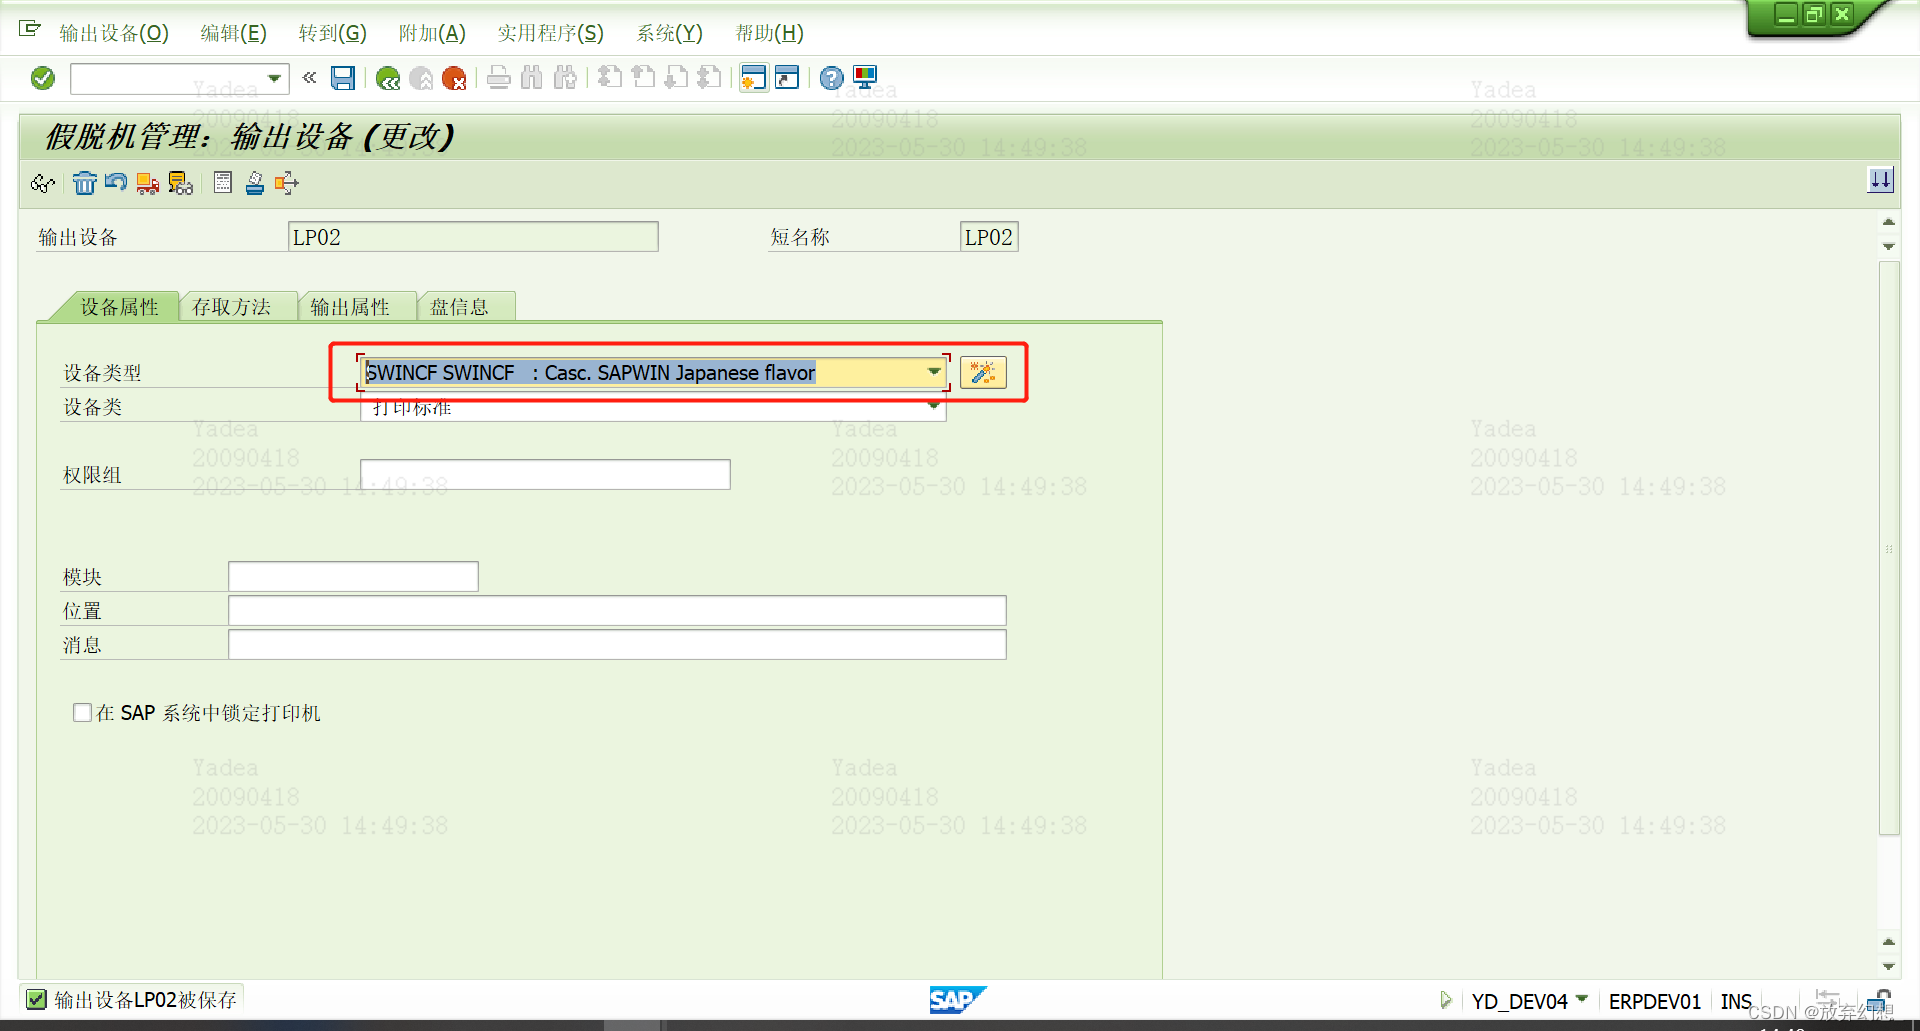The image size is (1920, 1031).
Task: Open the 输出设备(O) menu
Action: point(114,33)
